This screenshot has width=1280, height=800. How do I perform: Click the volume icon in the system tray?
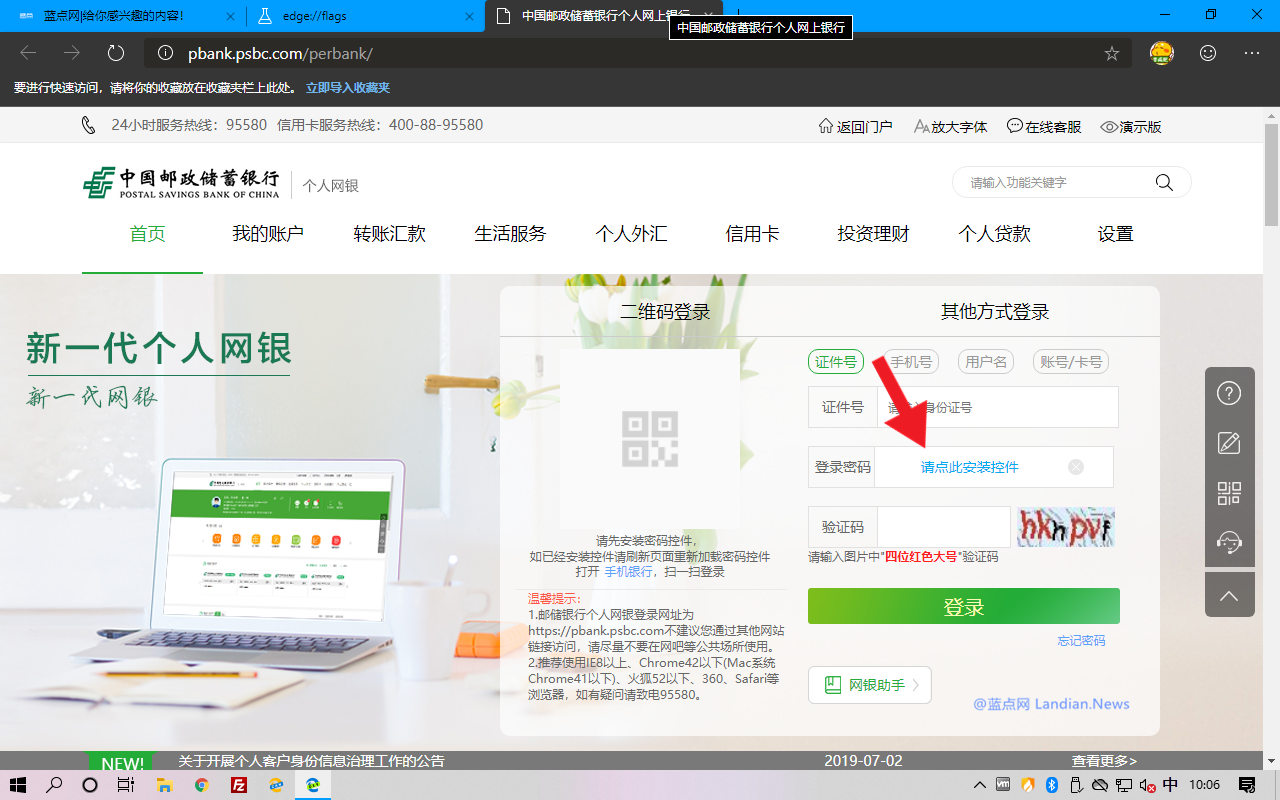[x=1147, y=785]
